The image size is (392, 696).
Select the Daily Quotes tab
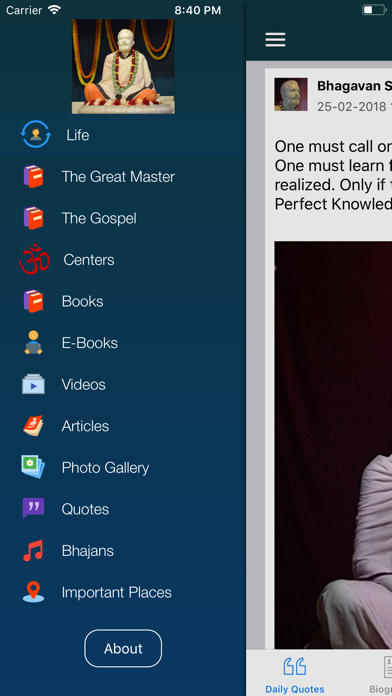[x=294, y=674]
